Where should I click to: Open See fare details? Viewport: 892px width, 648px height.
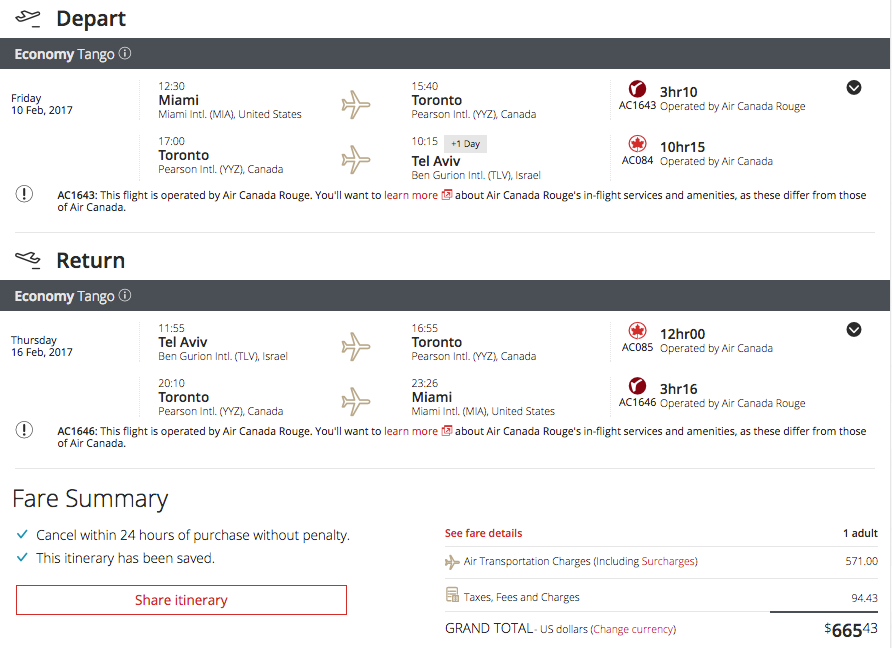483,533
